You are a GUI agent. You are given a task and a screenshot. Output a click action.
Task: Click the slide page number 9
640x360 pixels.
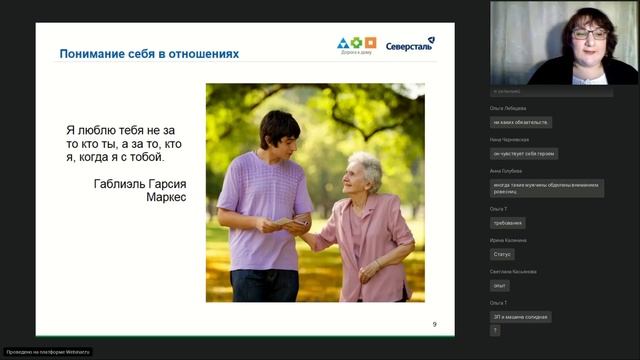[434, 324]
